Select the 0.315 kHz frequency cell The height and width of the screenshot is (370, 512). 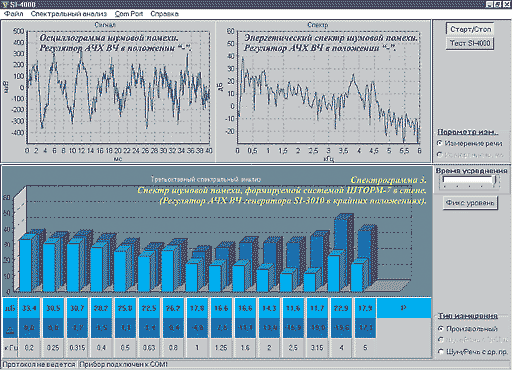[77, 348]
